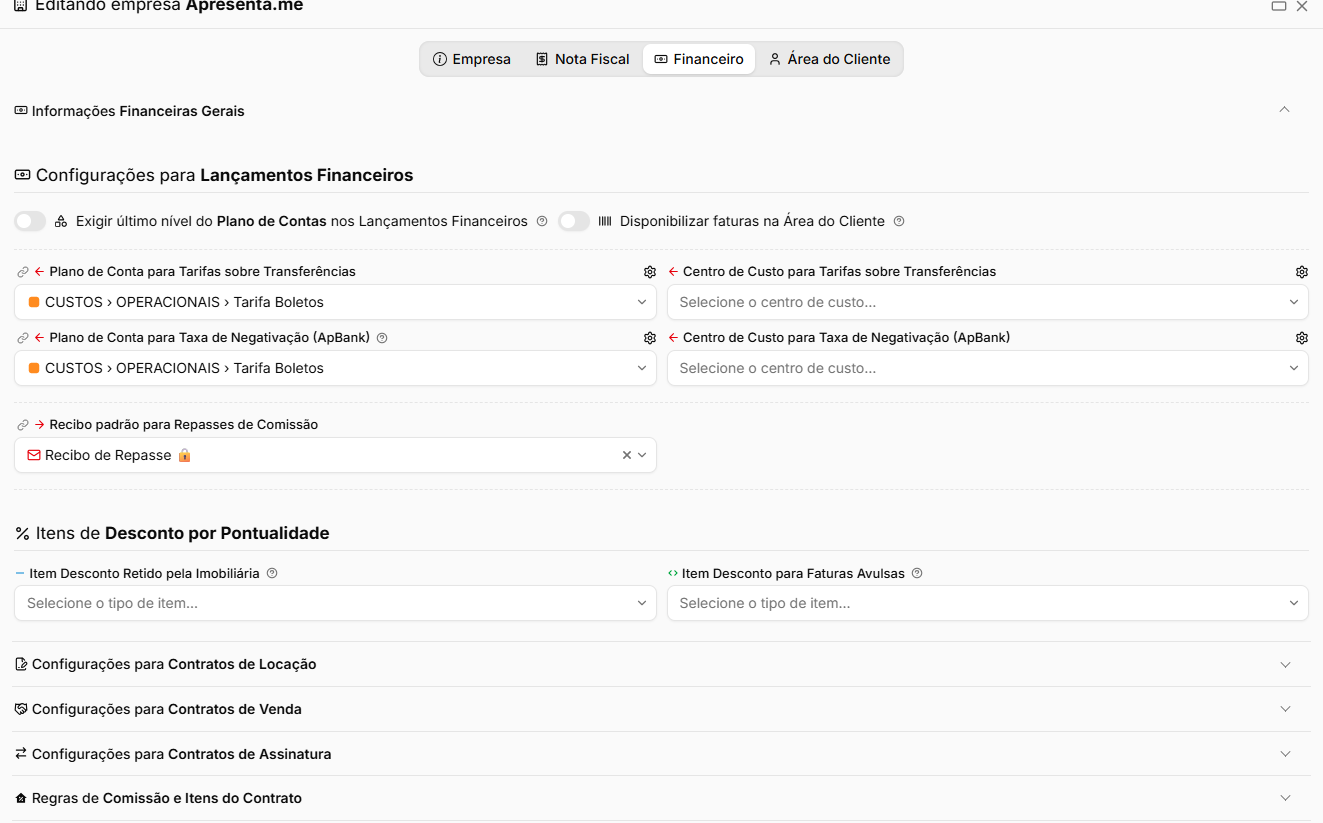Screen dimensions: 1323x823
Task: Toggle Disponibilizar faturas na Área do Cliente
Action: click(x=574, y=221)
